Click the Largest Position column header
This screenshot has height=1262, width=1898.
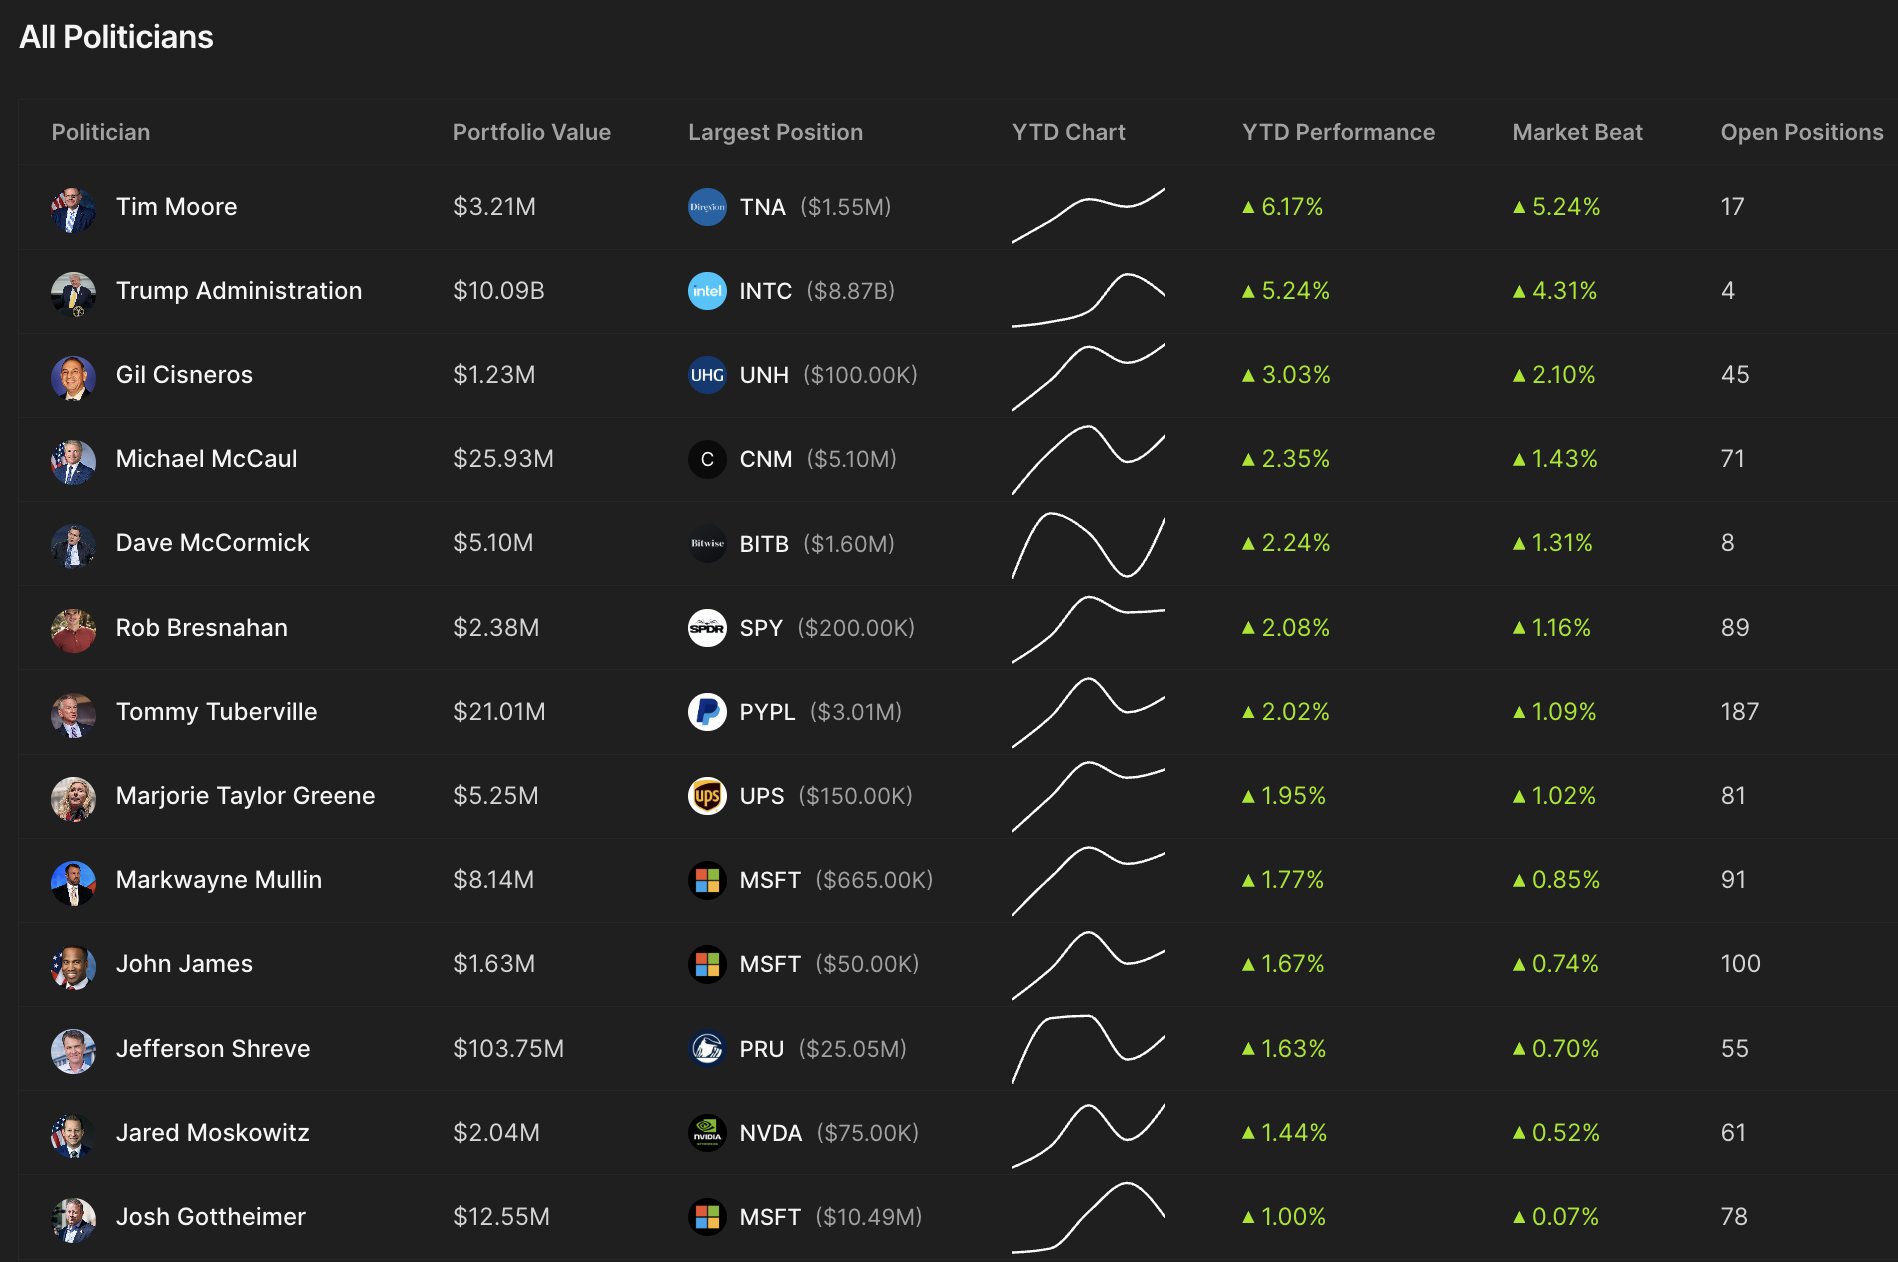point(776,132)
